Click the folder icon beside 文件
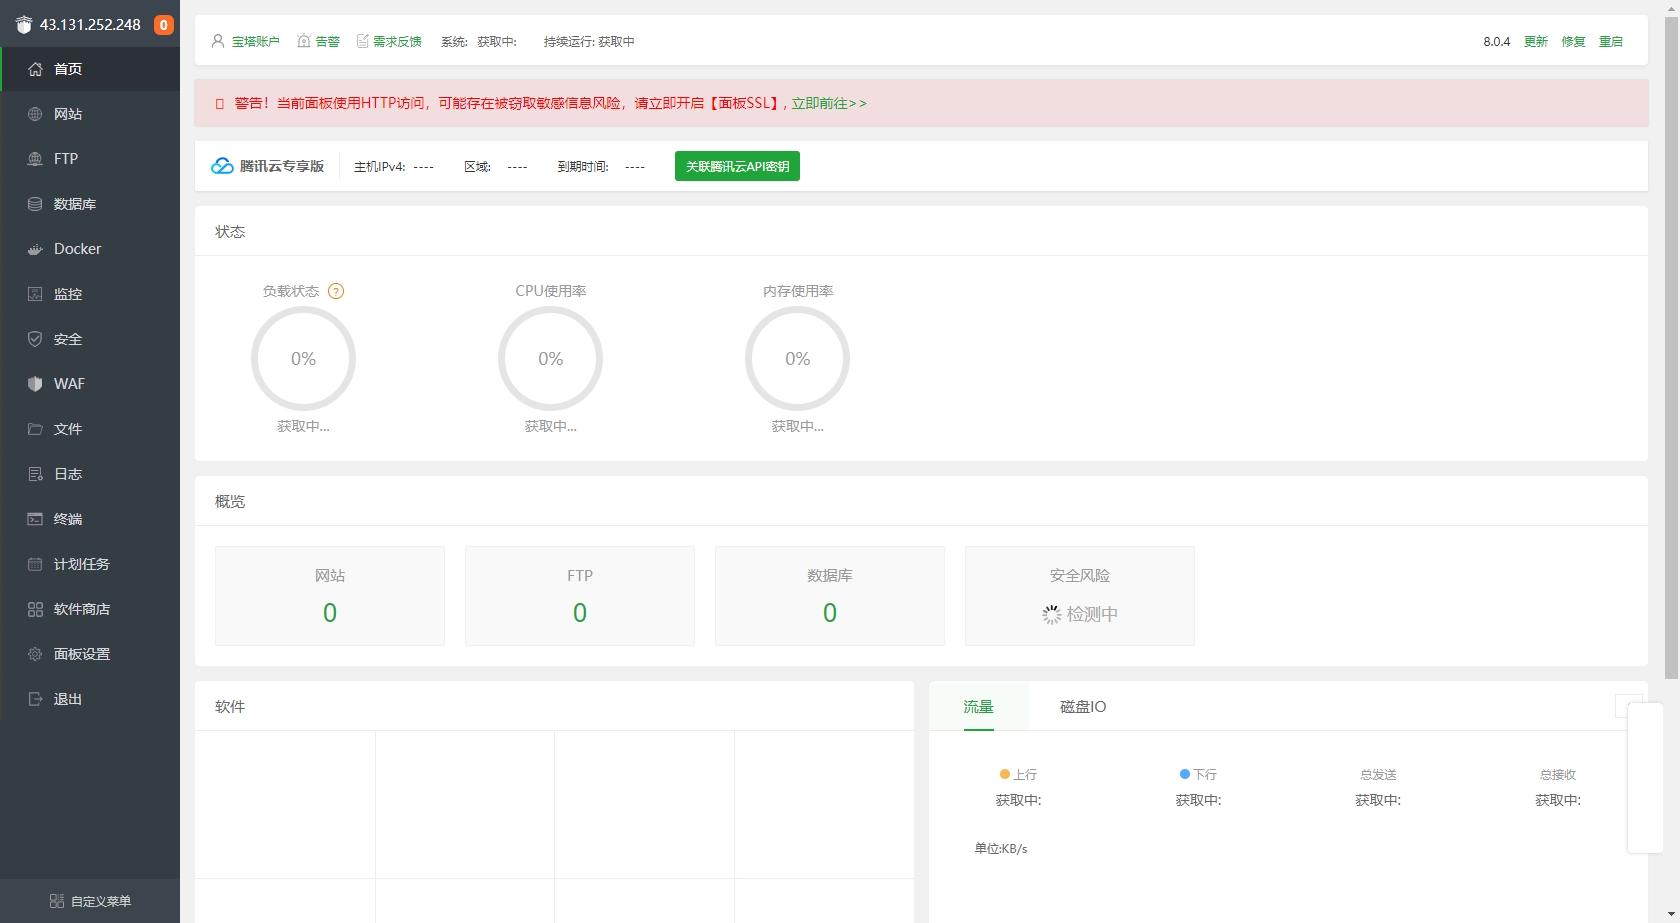This screenshot has width=1680, height=923. coord(35,429)
